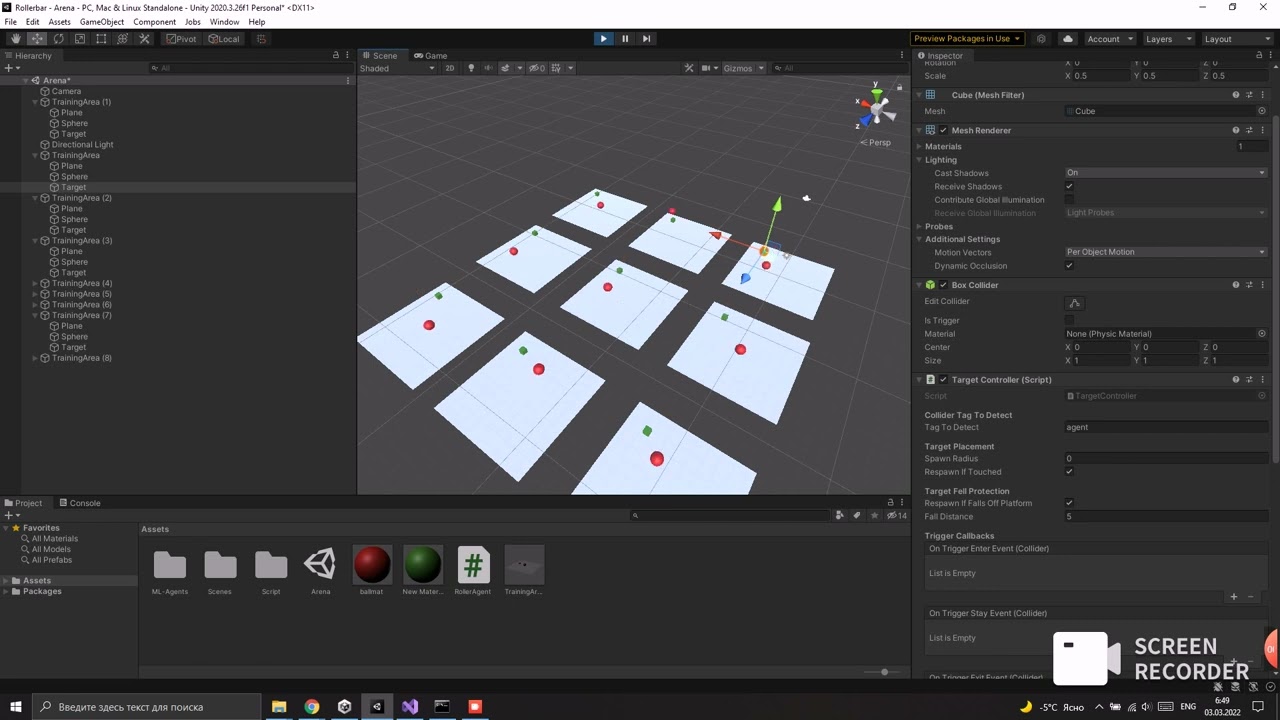Open File Explorer from the taskbar
Screen dimensions: 1280x720
[279, 707]
